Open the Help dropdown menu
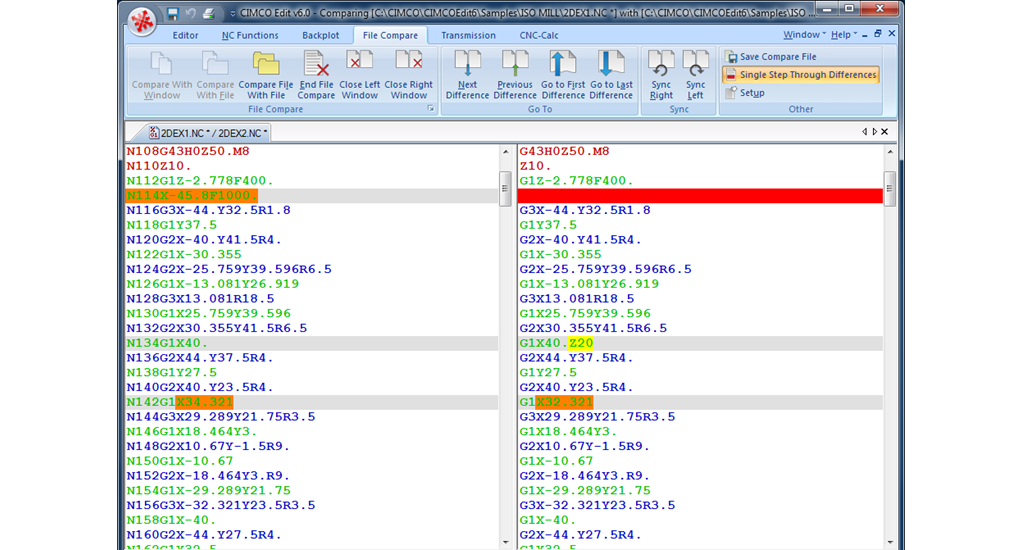This screenshot has width=1023, height=550. click(844, 35)
